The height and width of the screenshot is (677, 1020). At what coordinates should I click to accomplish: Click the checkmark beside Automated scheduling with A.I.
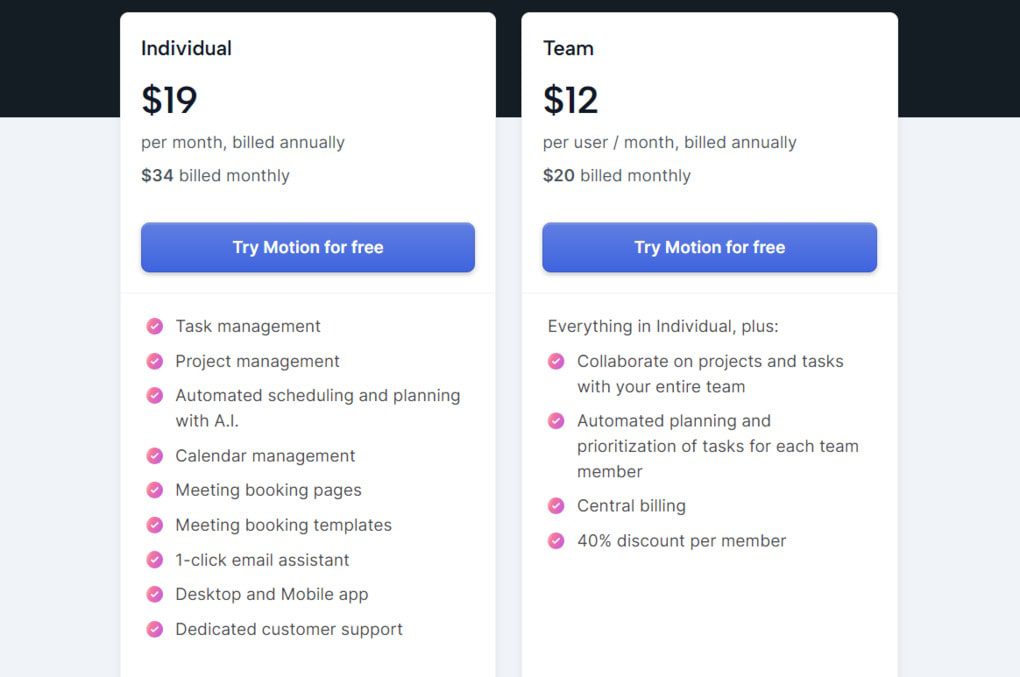(x=155, y=396)
